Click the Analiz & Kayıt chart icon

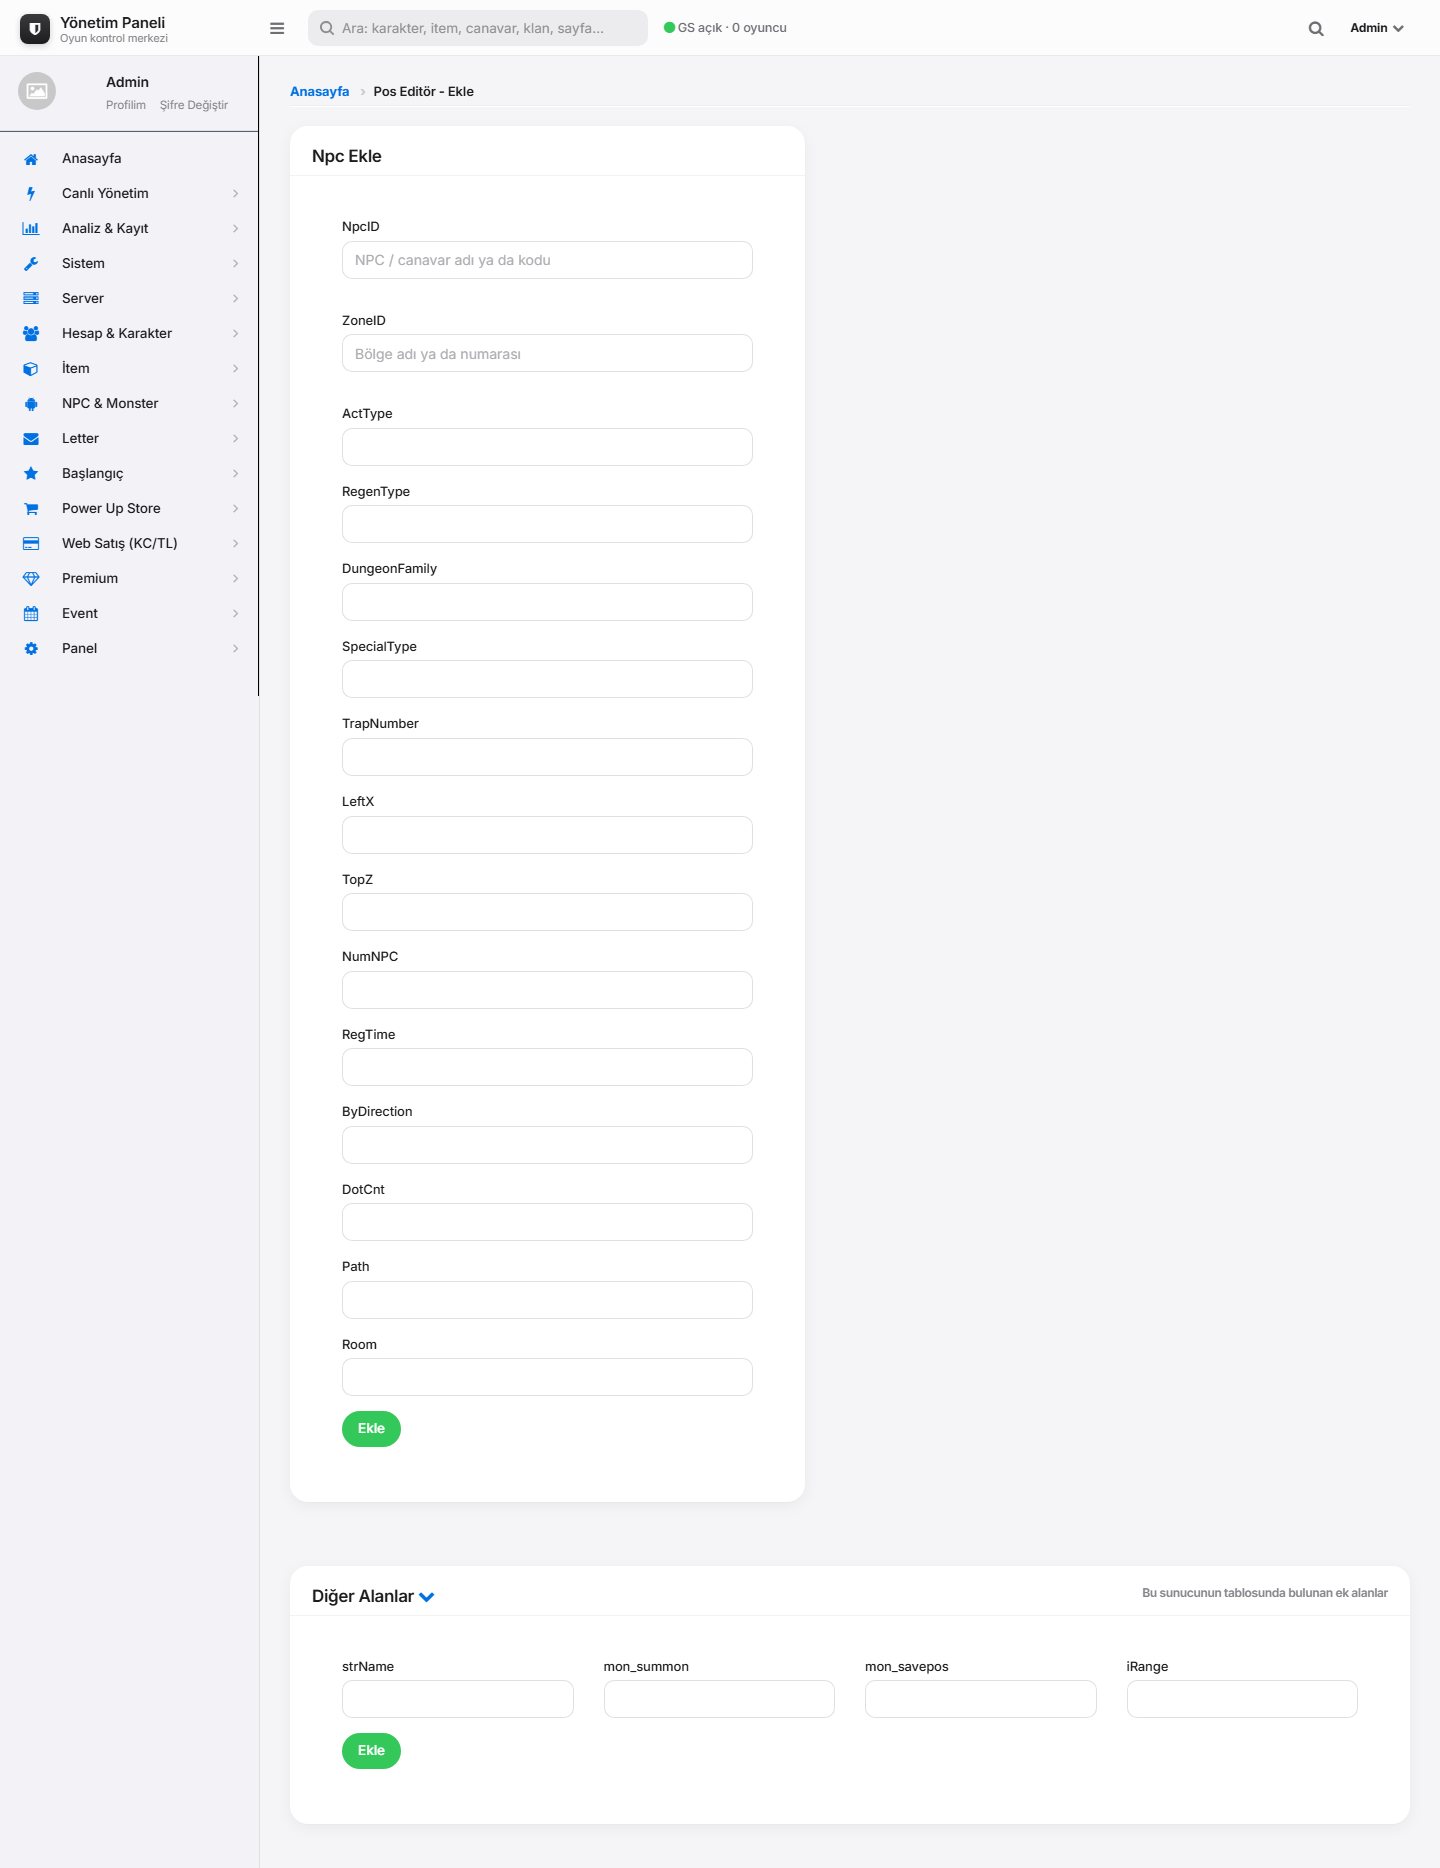(31, 229)
